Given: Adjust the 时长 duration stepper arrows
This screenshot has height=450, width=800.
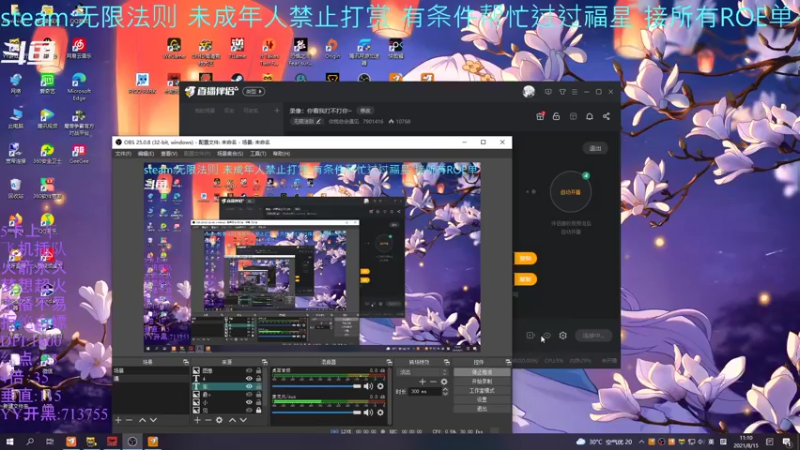Looking at the screenshot, I should tap(445, 391).
